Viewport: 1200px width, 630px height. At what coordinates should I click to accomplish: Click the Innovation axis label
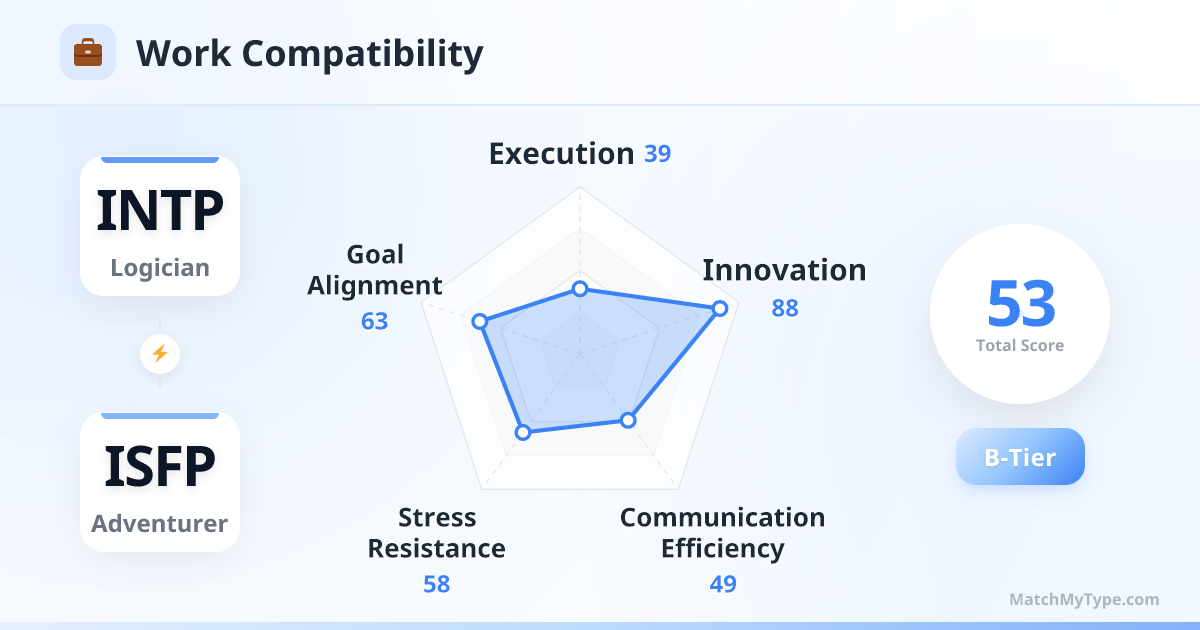pos(784,270)
